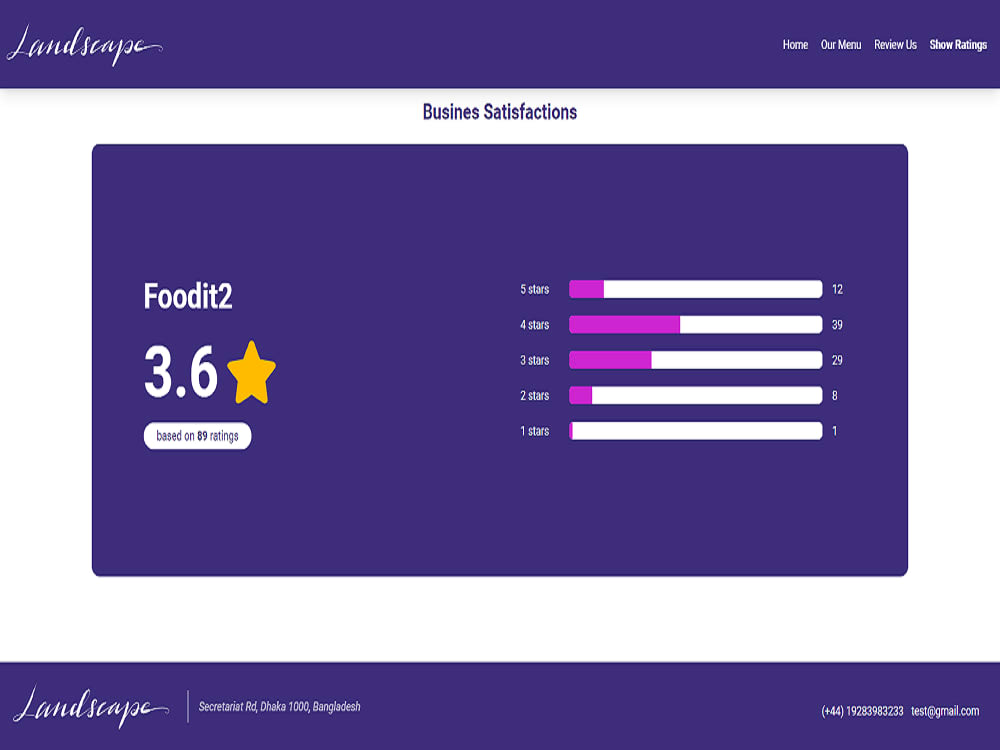The width and height of the screenshot is (1000, 750).
Task: Click the 1 stars progress bar
Action: tap(695, 430)
